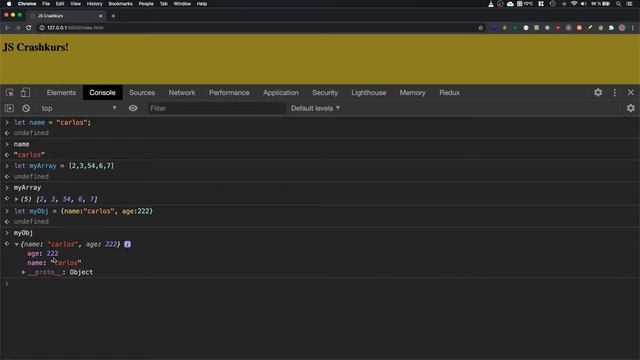Image resolution: width=640 pixels, height=360 pixels.
Task: Open a new browser tab
Action: [113, 16]
